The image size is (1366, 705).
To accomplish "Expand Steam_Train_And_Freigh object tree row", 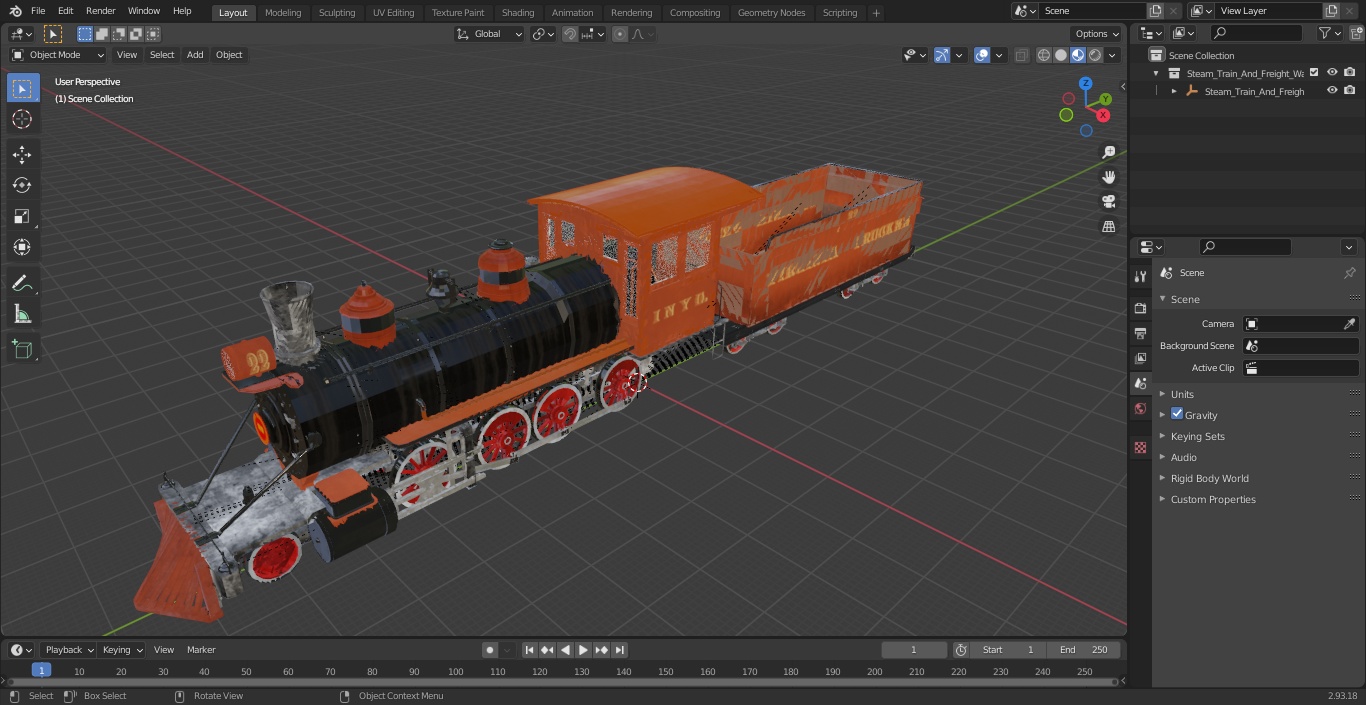I will 1174,91.
